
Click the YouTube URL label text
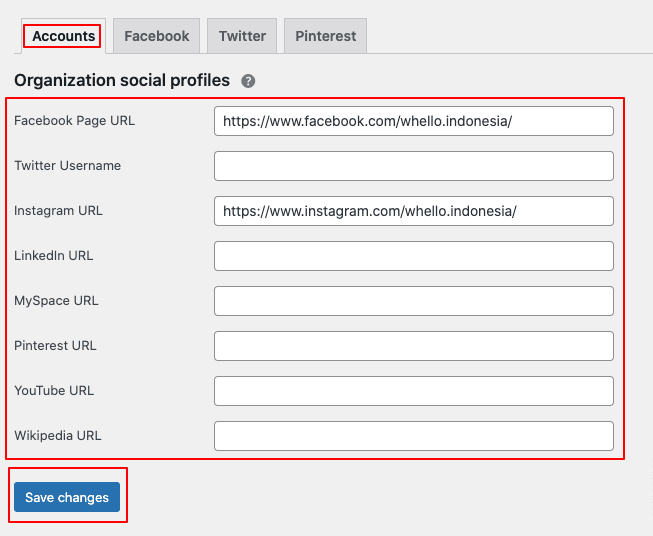coord(54,391)
